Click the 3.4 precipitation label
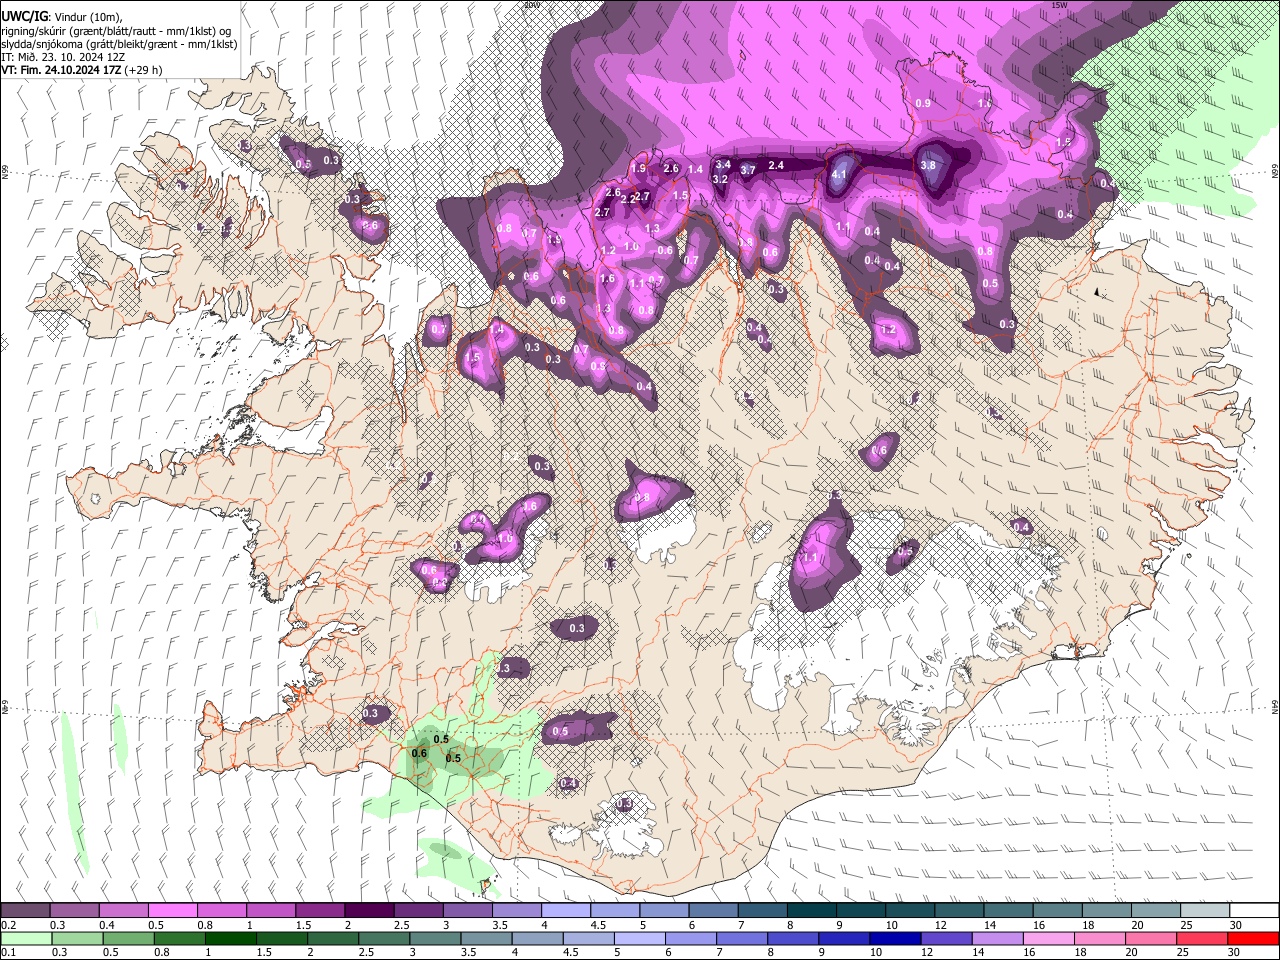This screenshot has height=960, width=1280. (x=724, y=165)
